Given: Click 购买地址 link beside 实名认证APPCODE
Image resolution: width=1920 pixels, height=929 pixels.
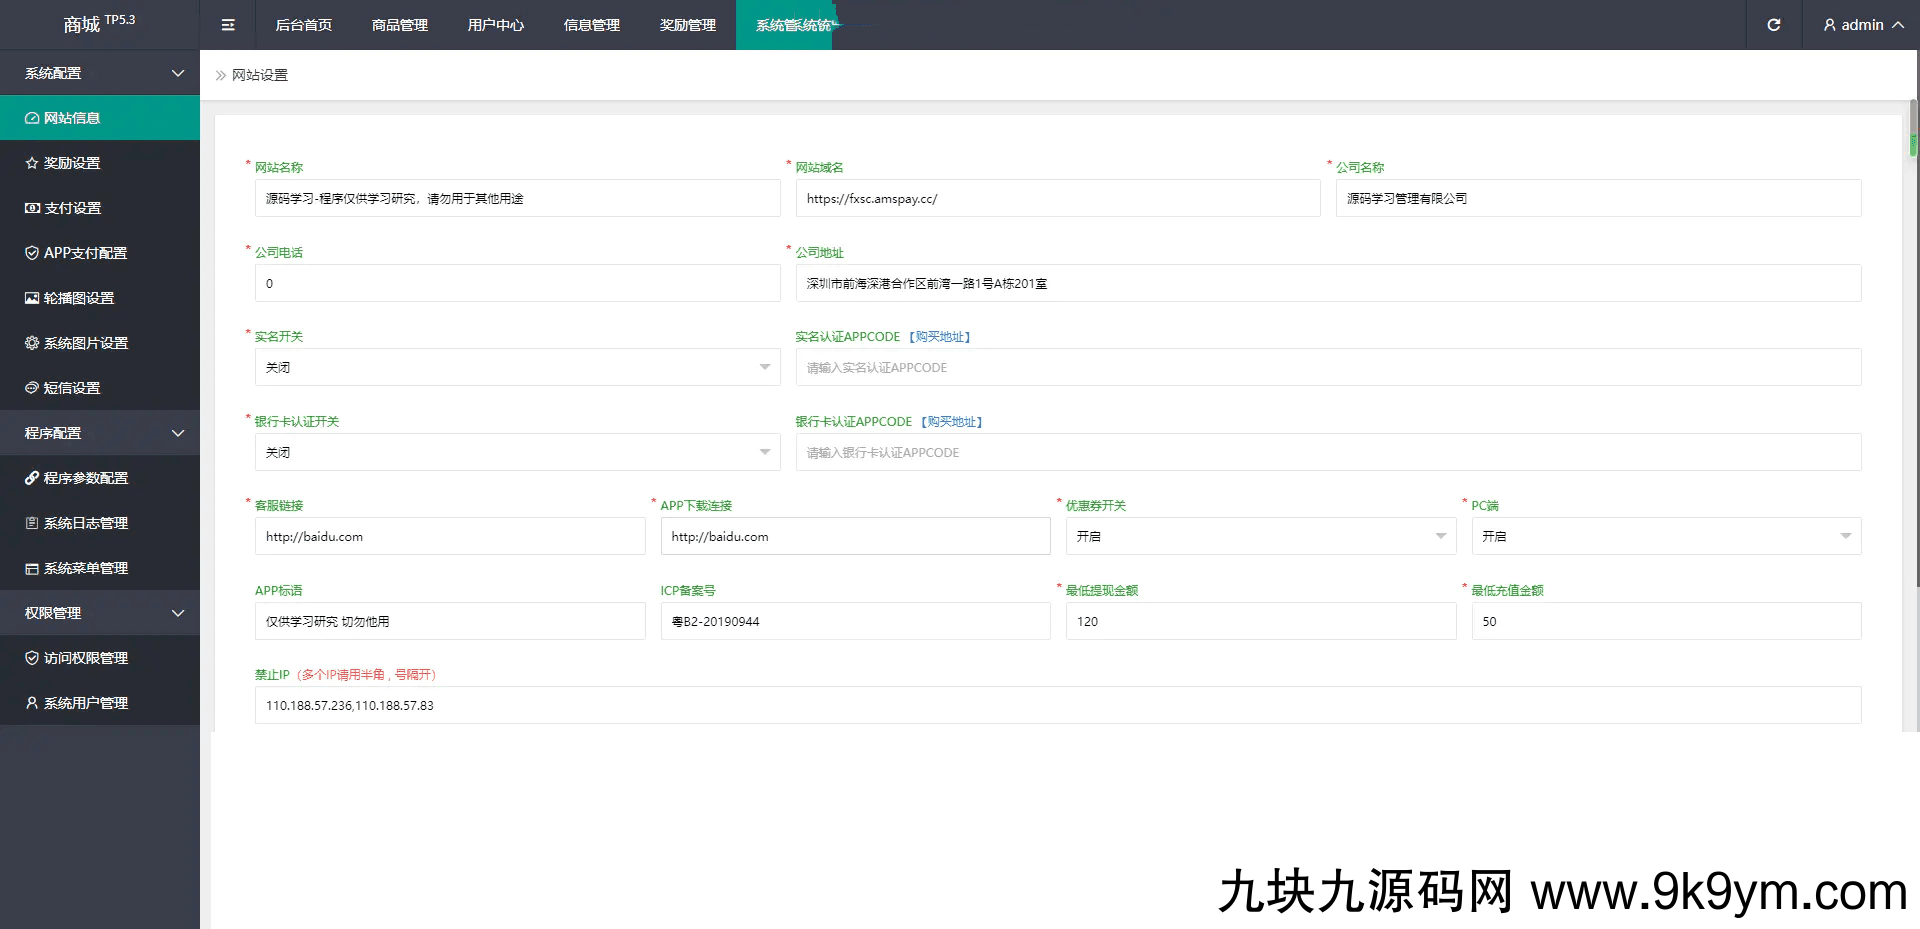Looking at the screenshot, I should pos(940,337).
